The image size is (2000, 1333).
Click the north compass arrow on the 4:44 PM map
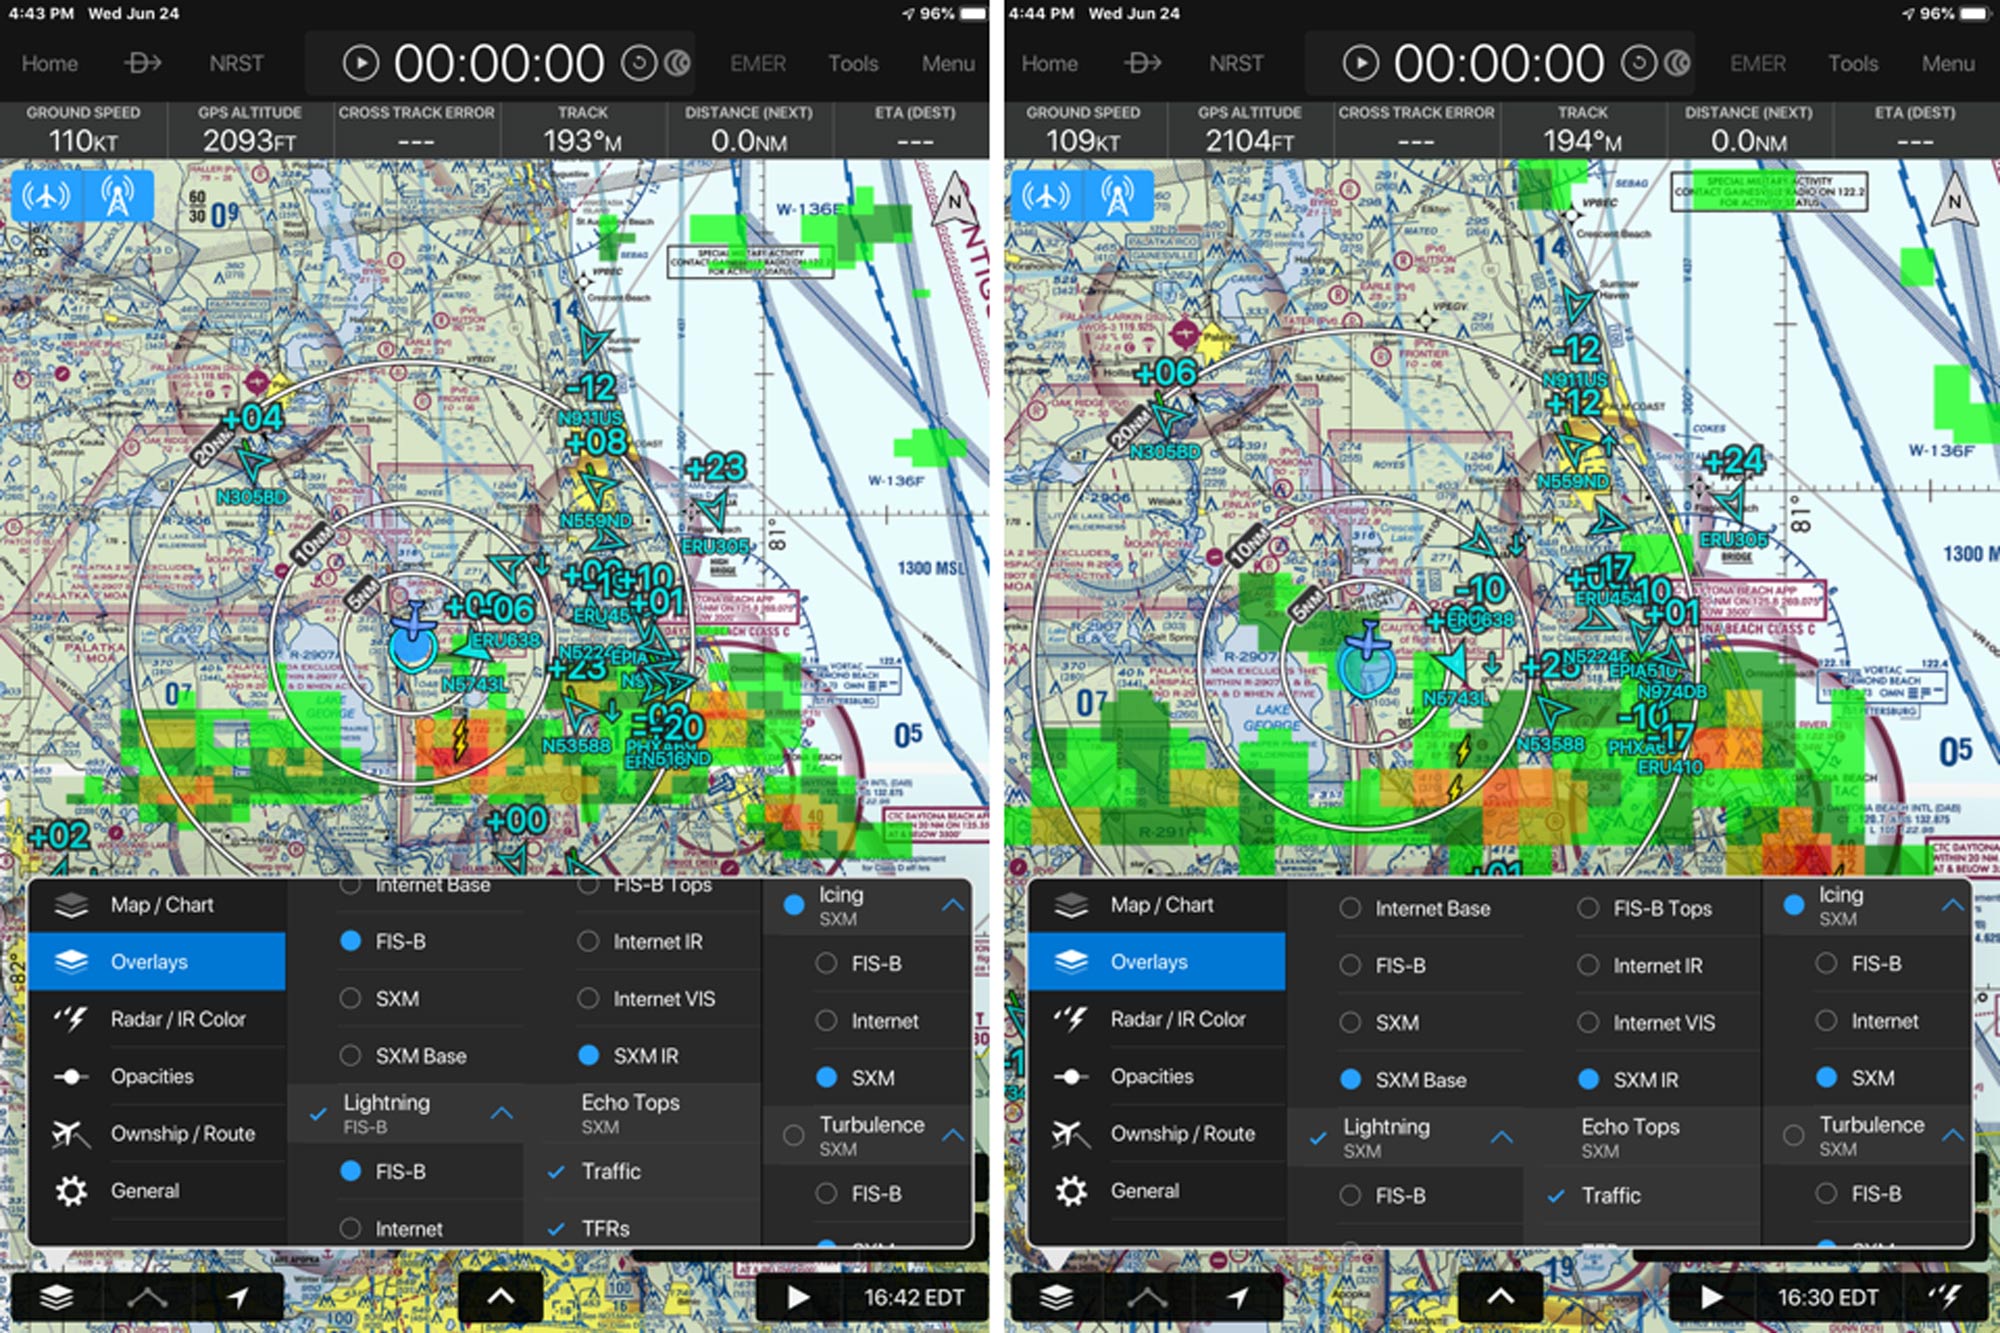coord(1954,201)
